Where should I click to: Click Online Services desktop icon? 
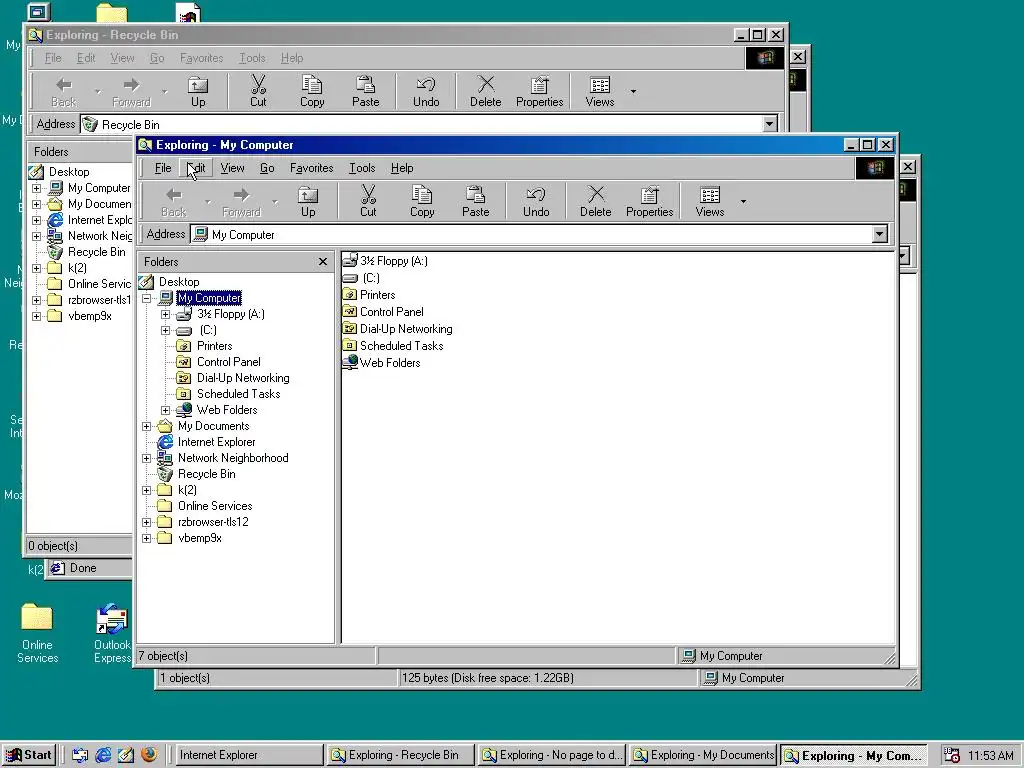(37, 633)
